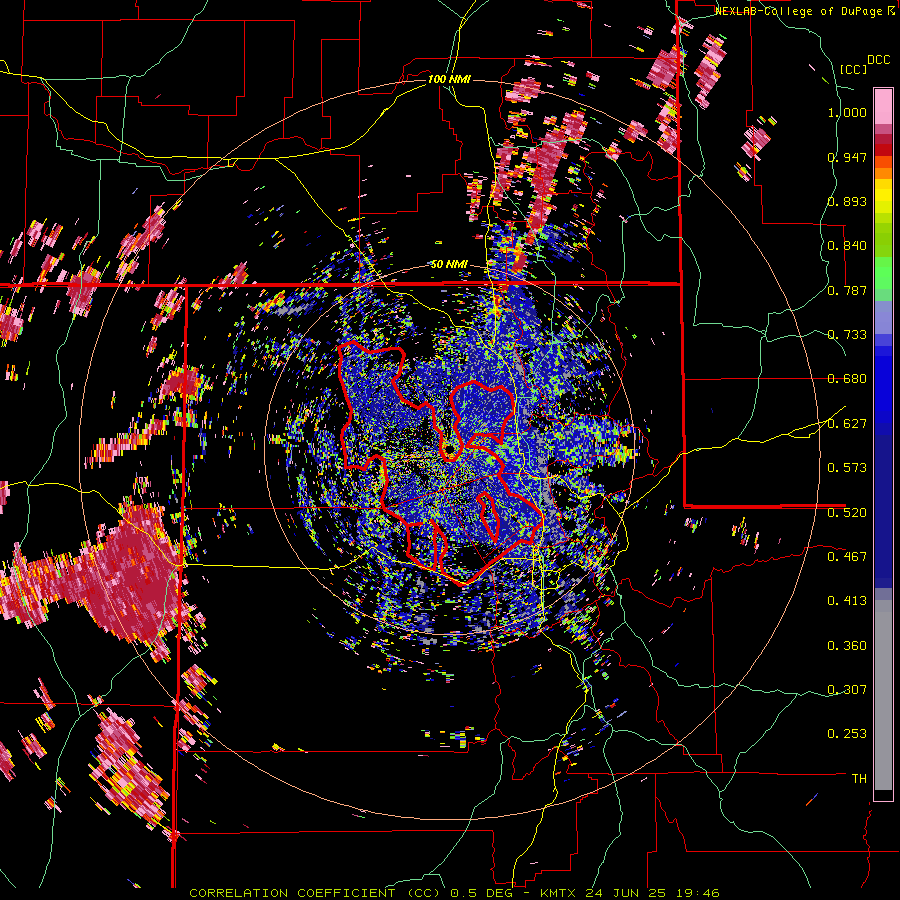Click the 0.733 scale value
This screenshot has height=900, width=900.
click(x=847, y=335)
